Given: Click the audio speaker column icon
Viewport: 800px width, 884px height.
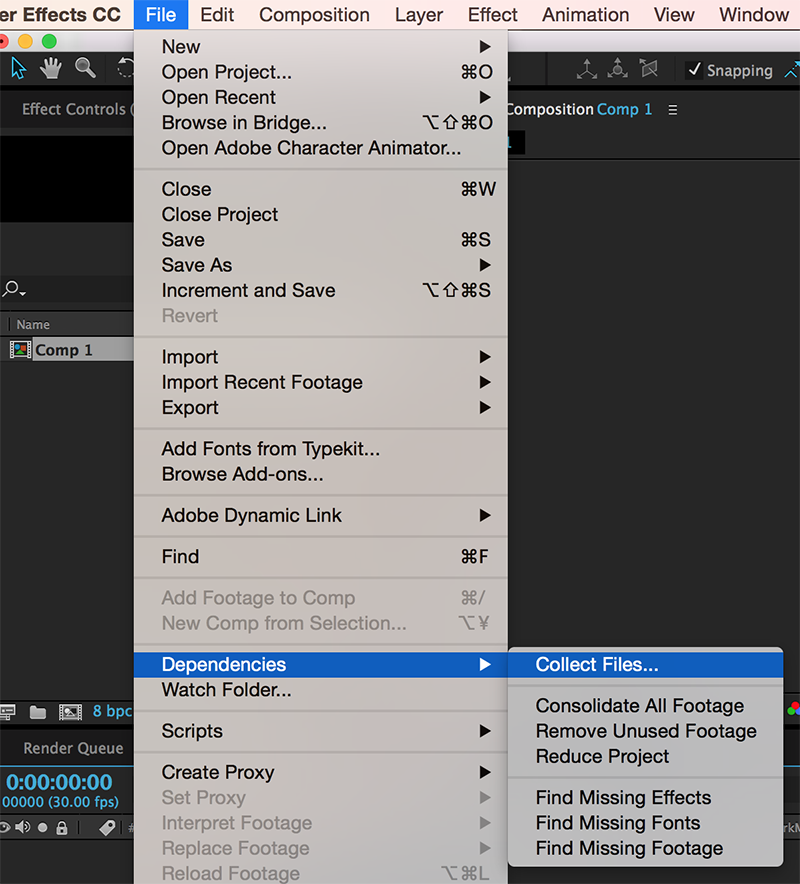Looking at the screenshot, I should pos(23,827).
